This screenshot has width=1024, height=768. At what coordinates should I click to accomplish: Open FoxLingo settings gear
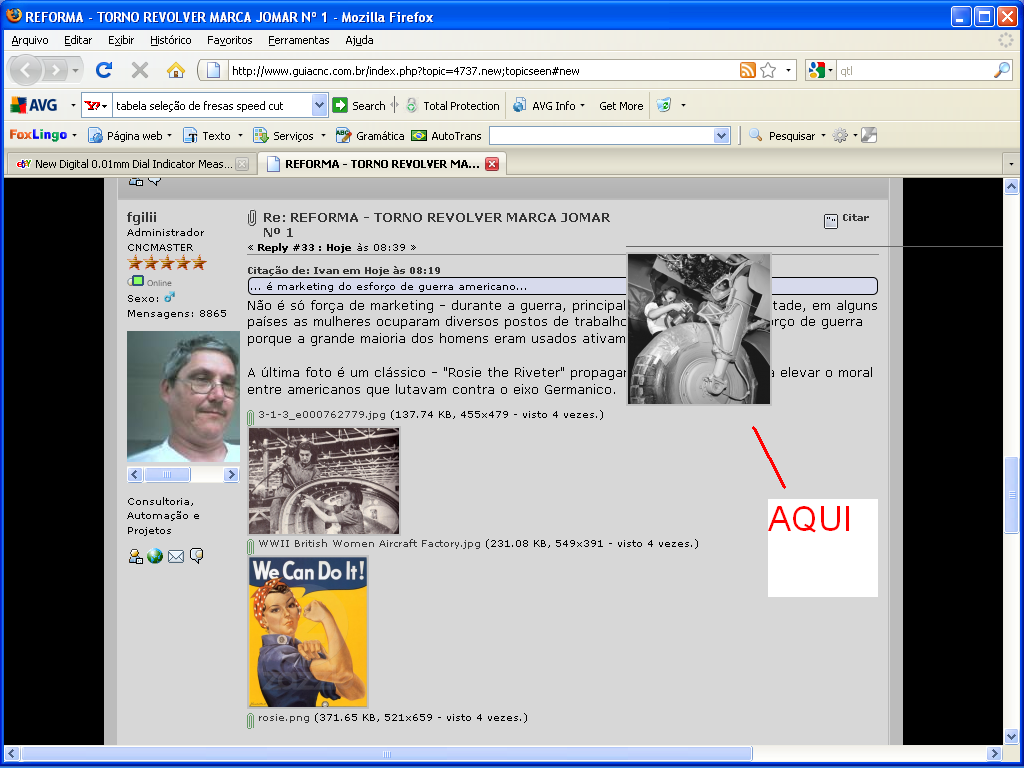coord(840,135)
